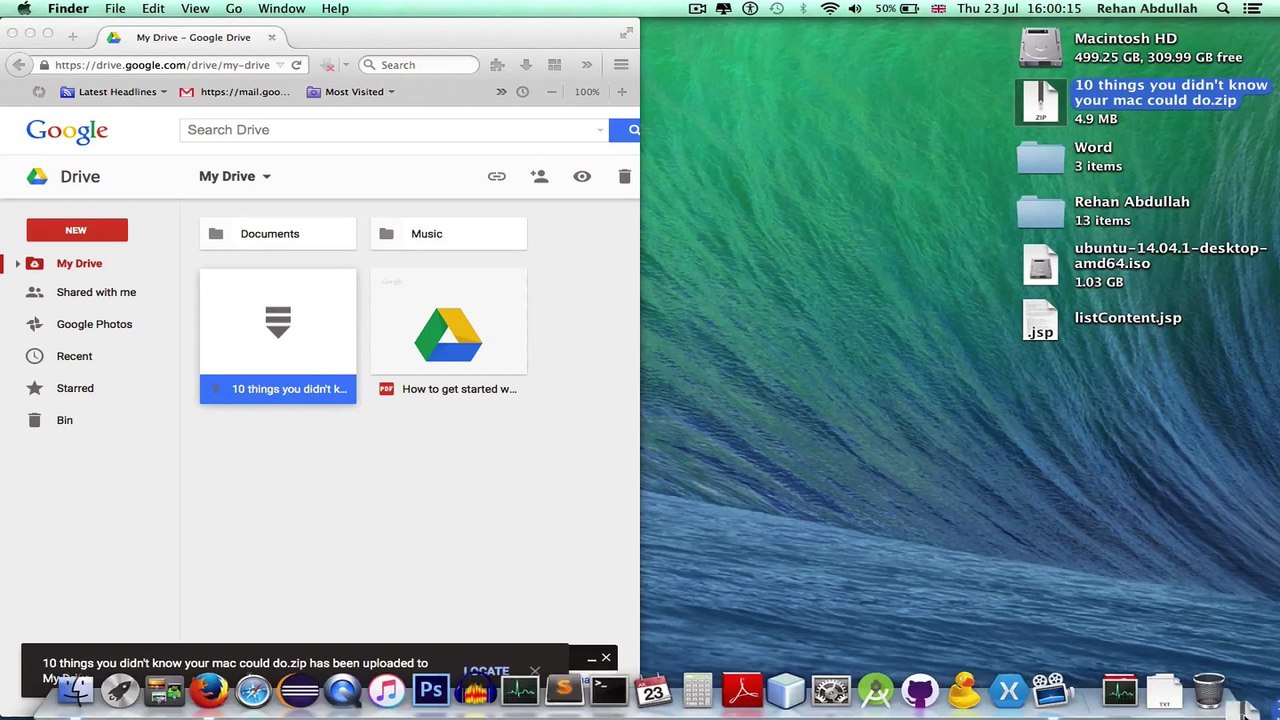Reload the page with the refresh icon
Screen dimensions: 1280x720
pyautogui.click(x=296, y=65)
